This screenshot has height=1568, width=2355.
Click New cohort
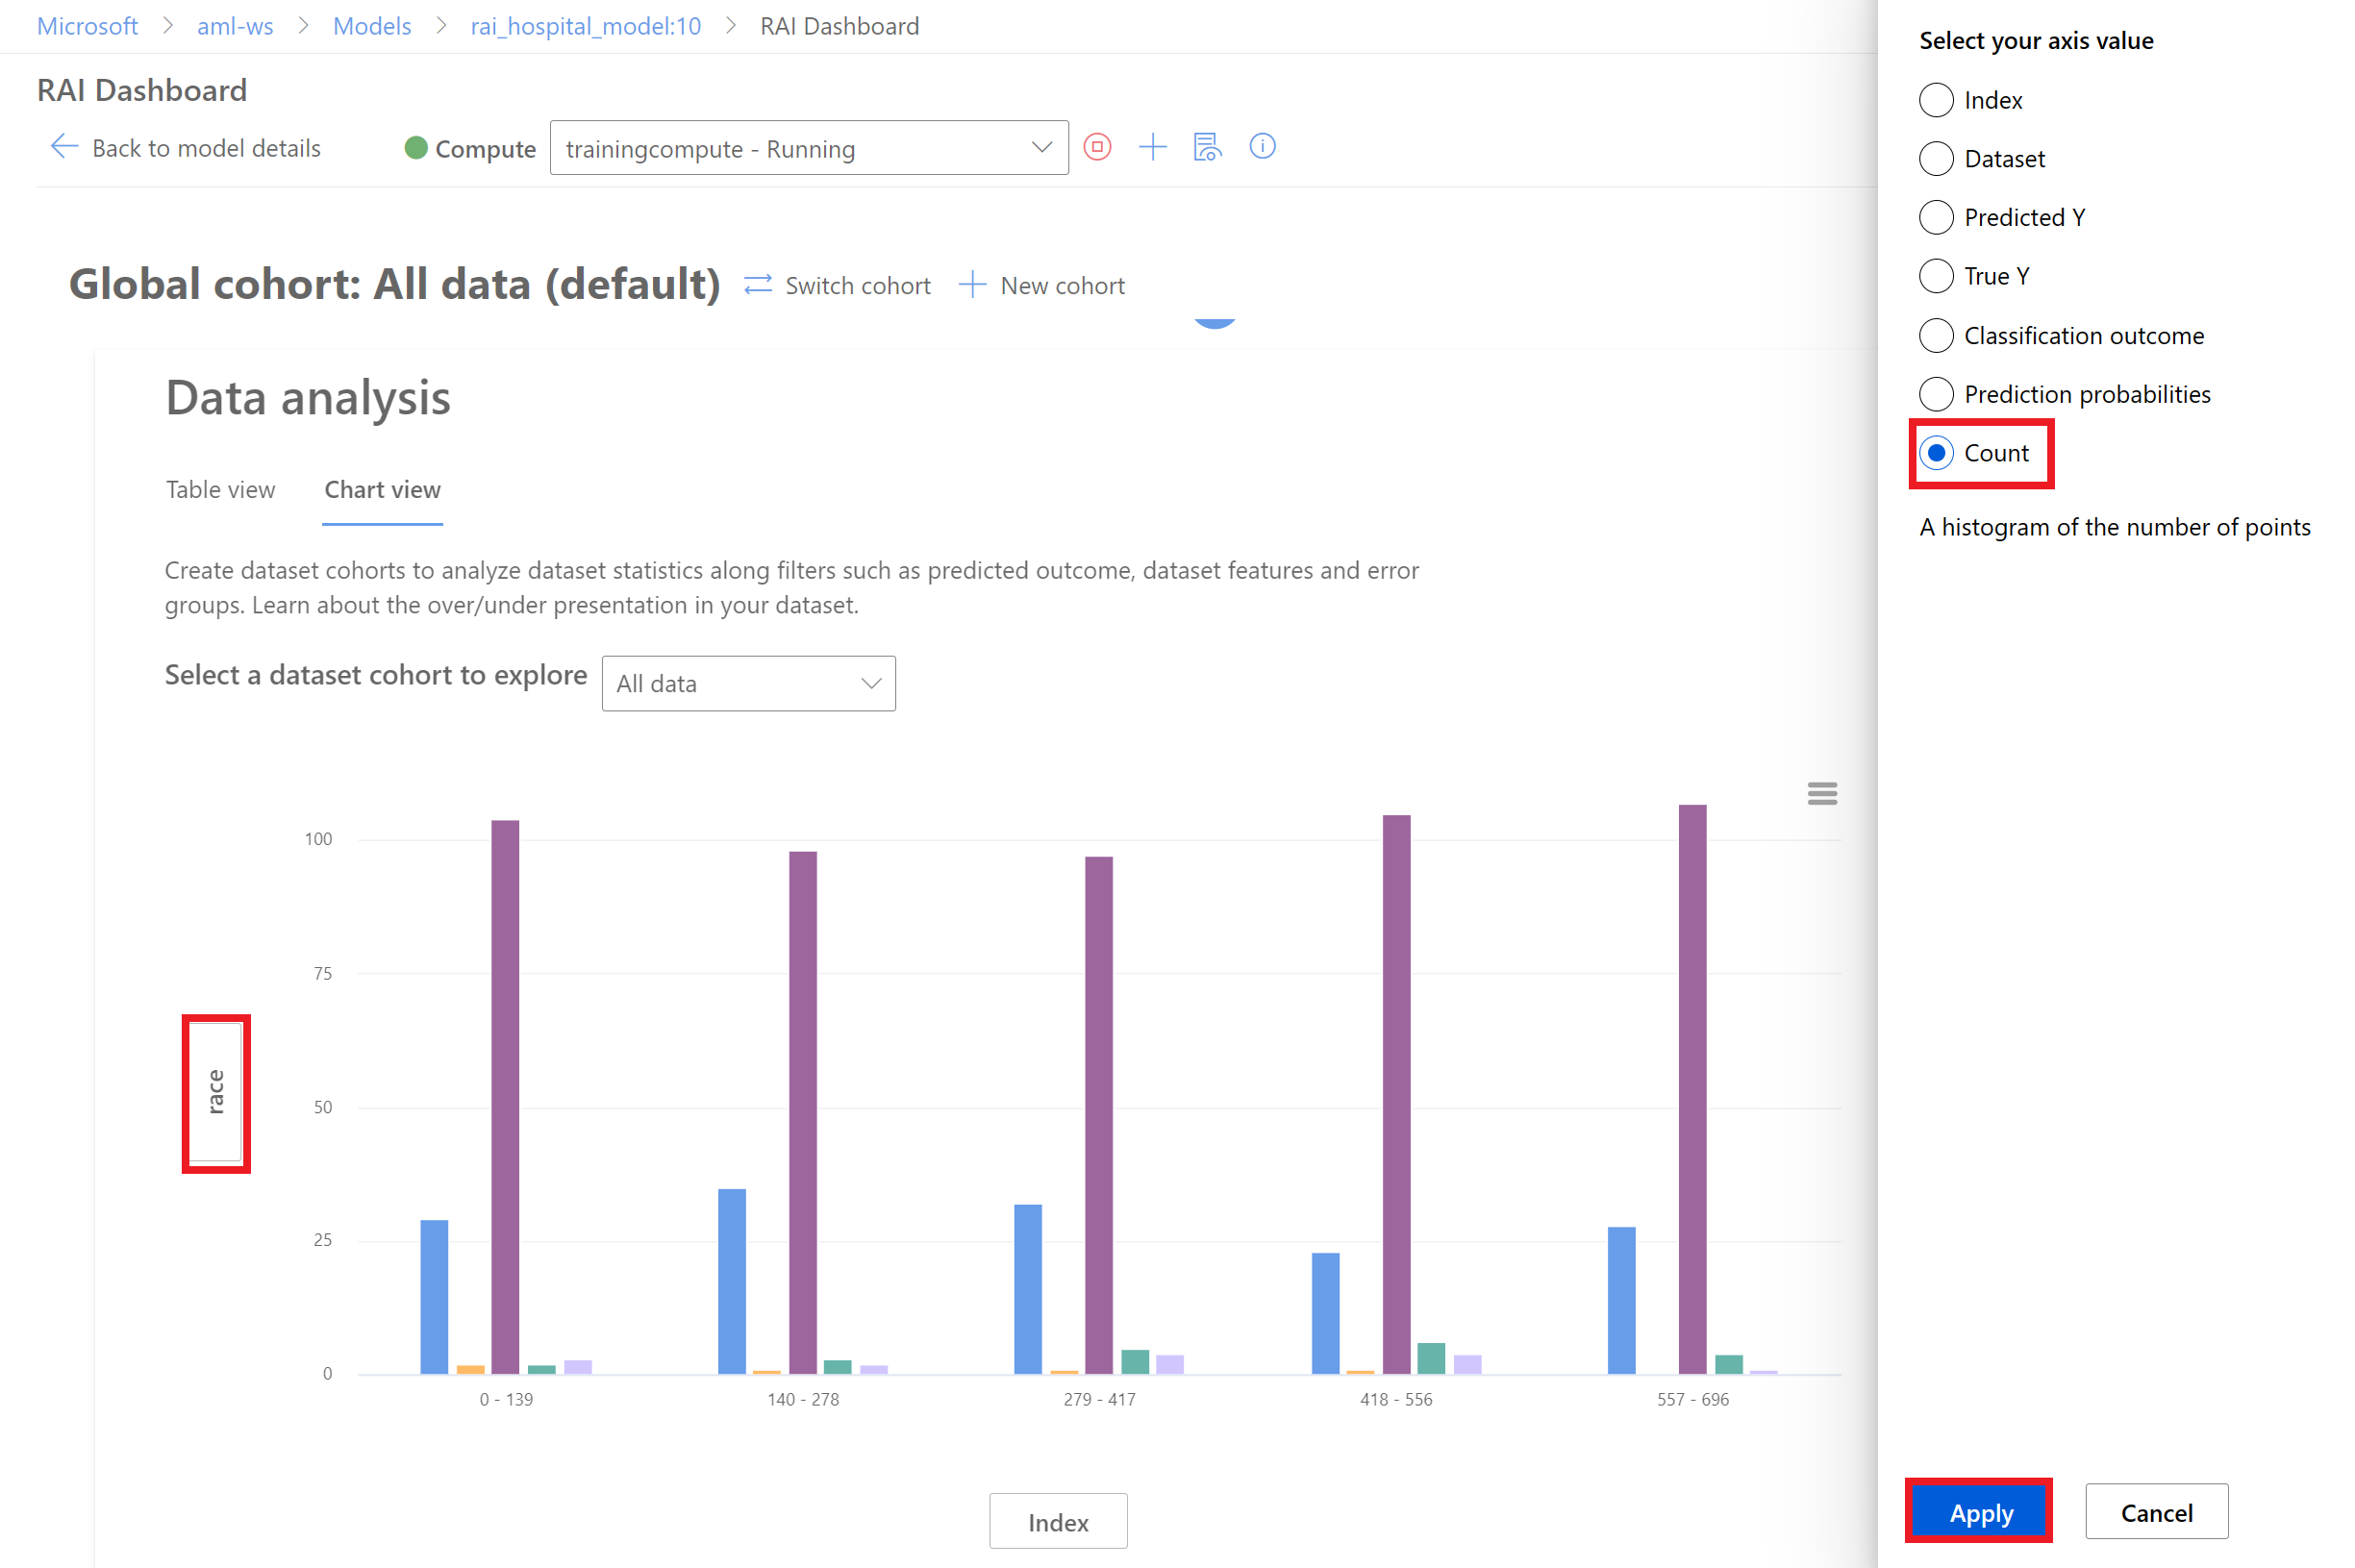click(1062, 286)
